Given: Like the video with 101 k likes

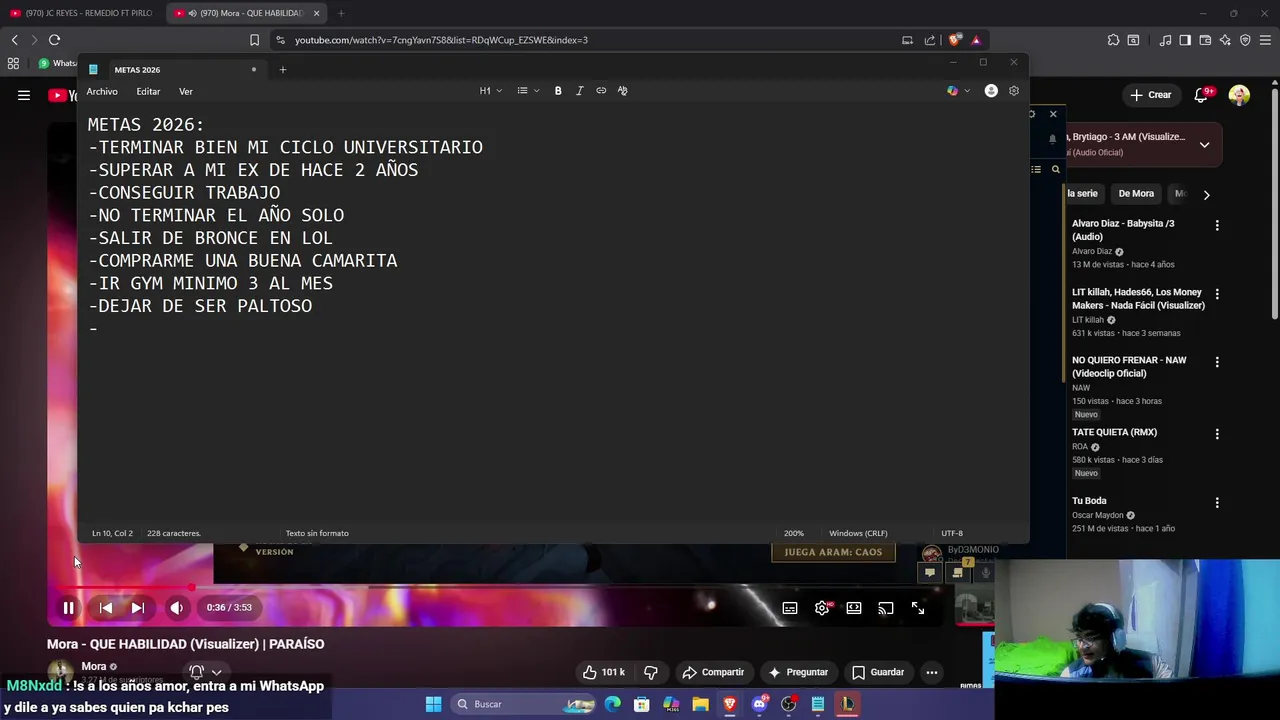Looking at the screenshot, I should click(x=604, y=672).
